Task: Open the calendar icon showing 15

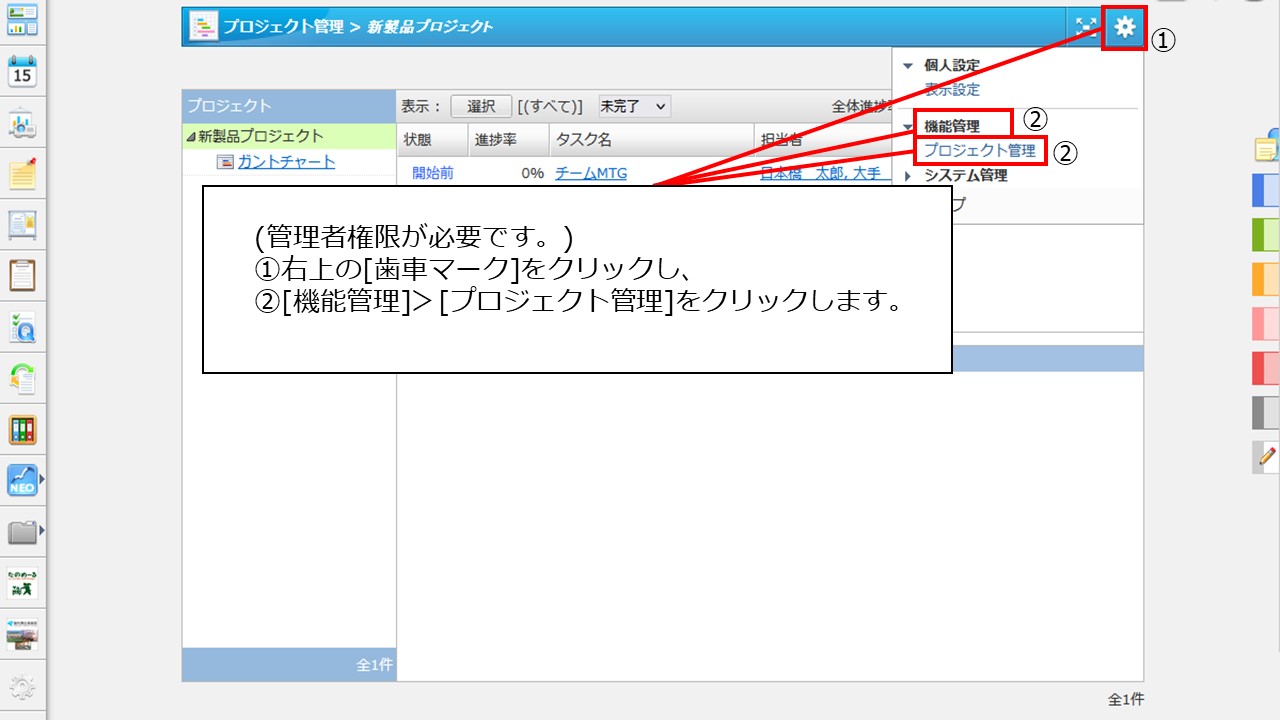Action: (22, 71)
